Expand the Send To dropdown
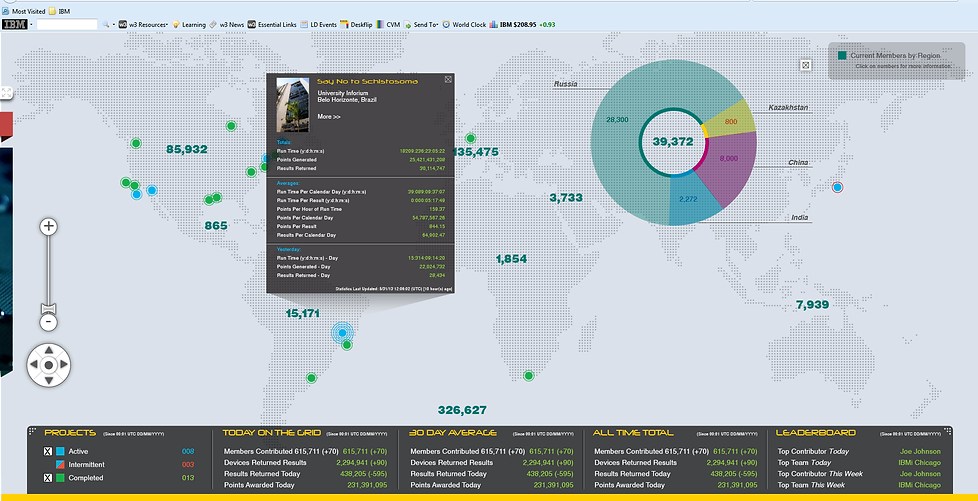This screenshot has height=501, width=978. point(421,24)
